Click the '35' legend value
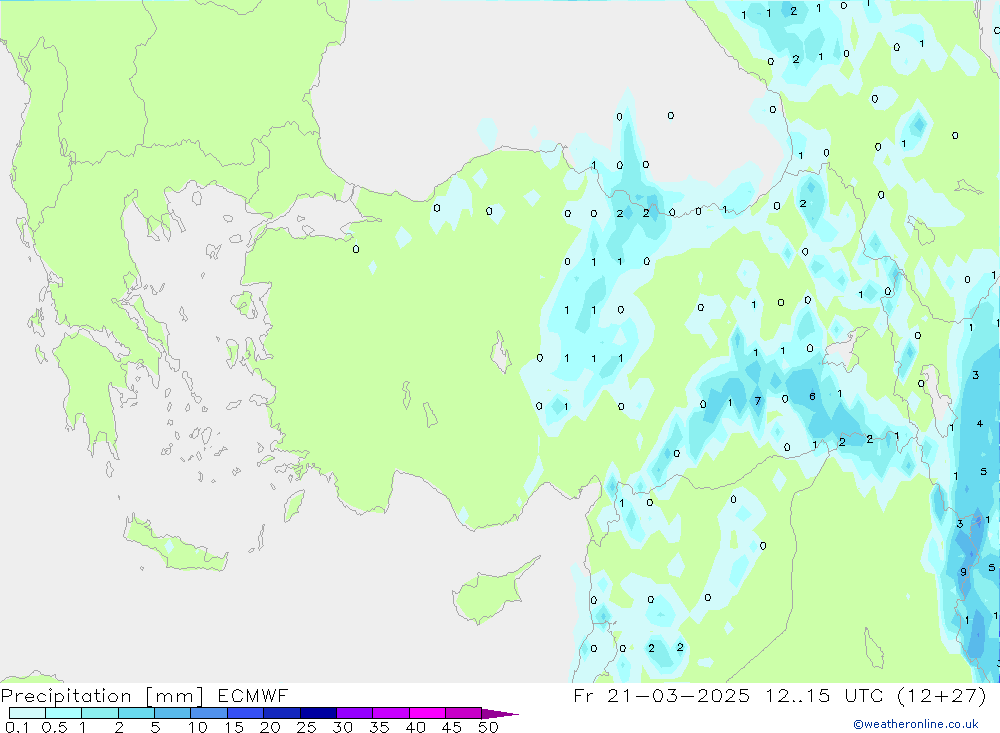The image size is (1000, 733). coord(379,727)
